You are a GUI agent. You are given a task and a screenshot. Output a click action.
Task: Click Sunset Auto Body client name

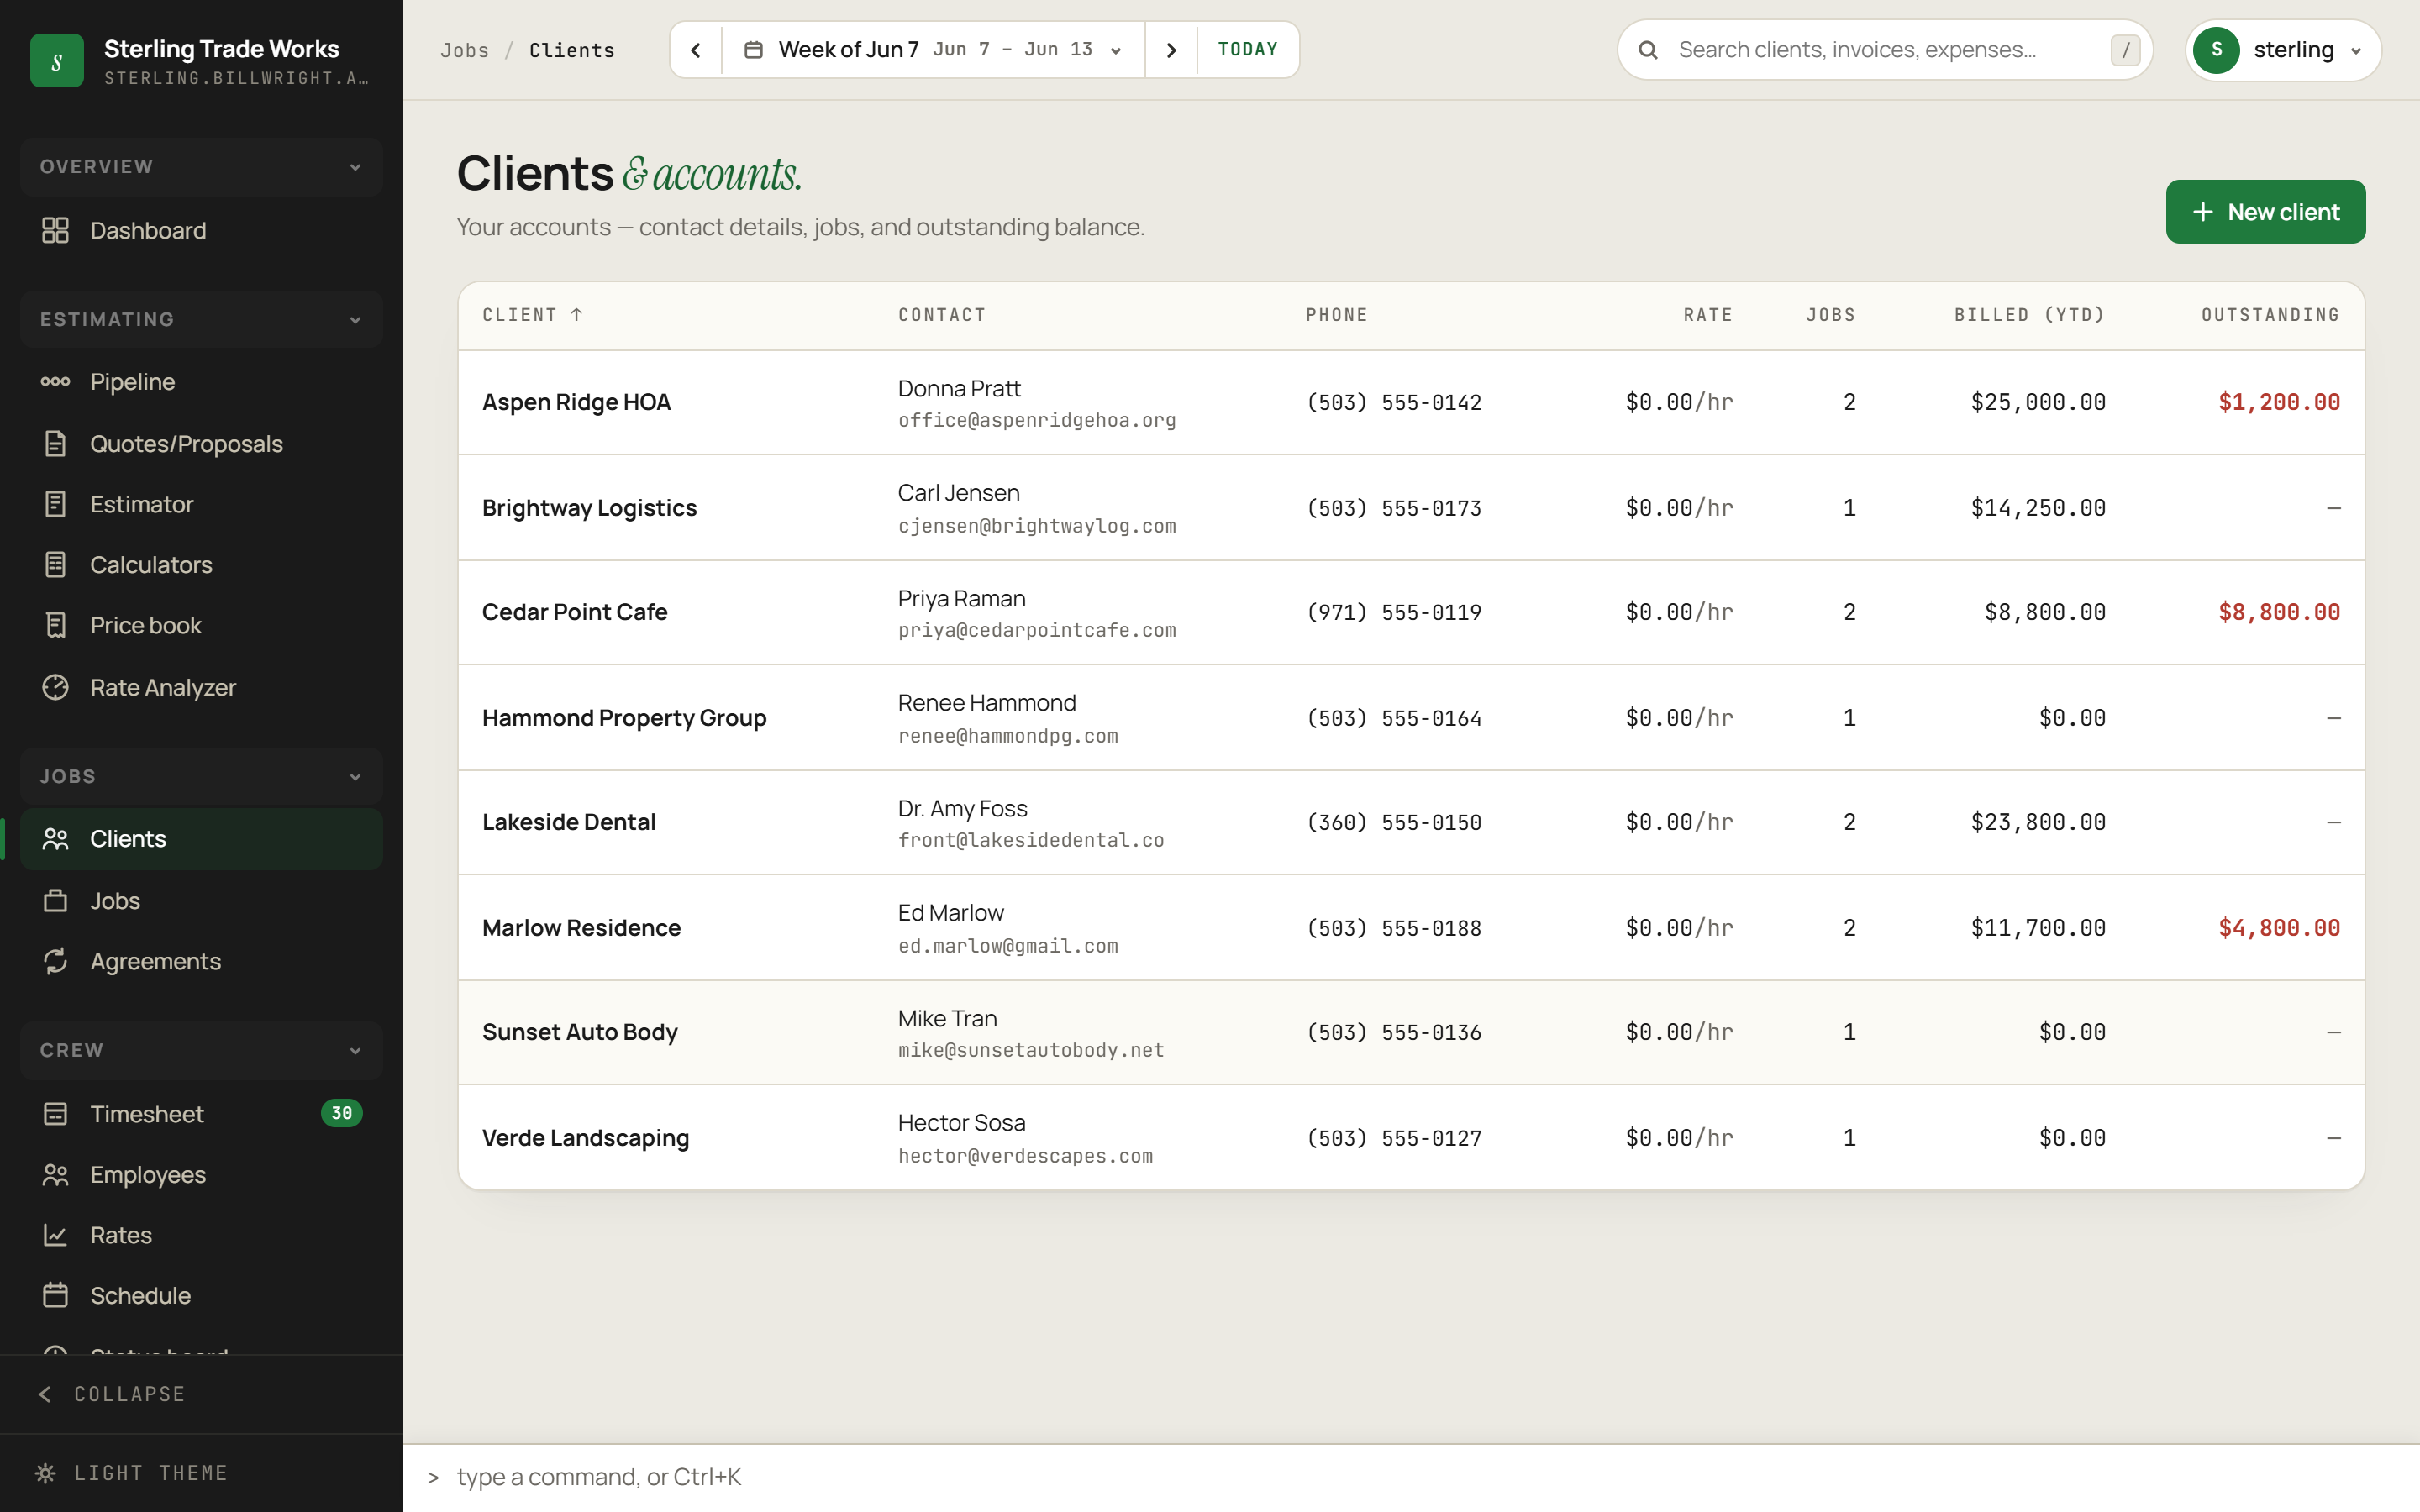click(580, 1032)
